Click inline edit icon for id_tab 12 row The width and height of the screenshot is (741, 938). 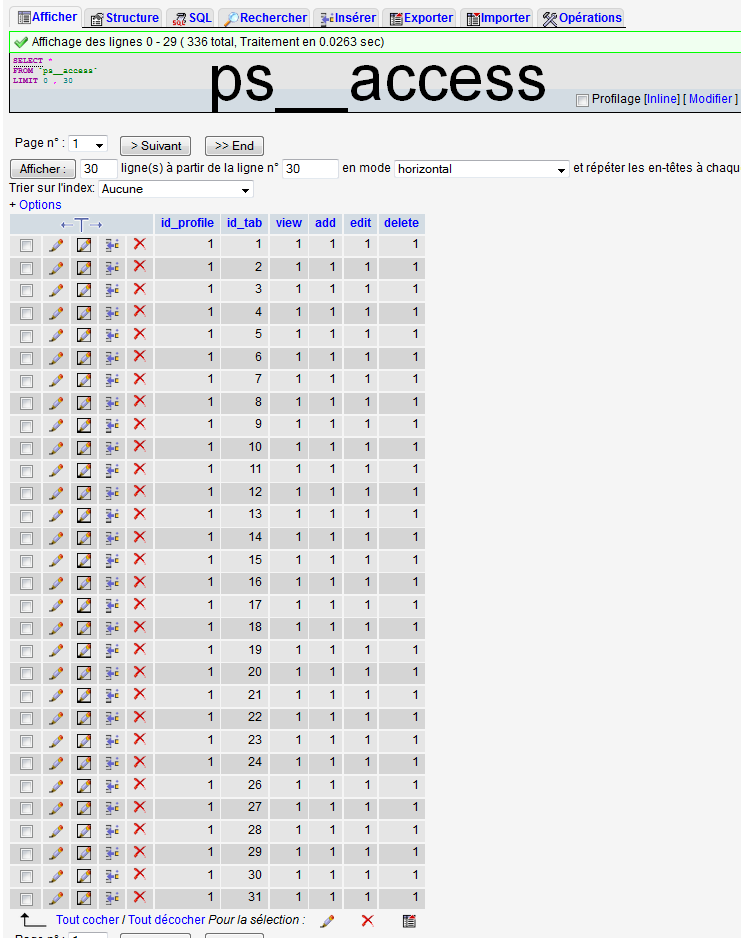click(x=84, y=493)
